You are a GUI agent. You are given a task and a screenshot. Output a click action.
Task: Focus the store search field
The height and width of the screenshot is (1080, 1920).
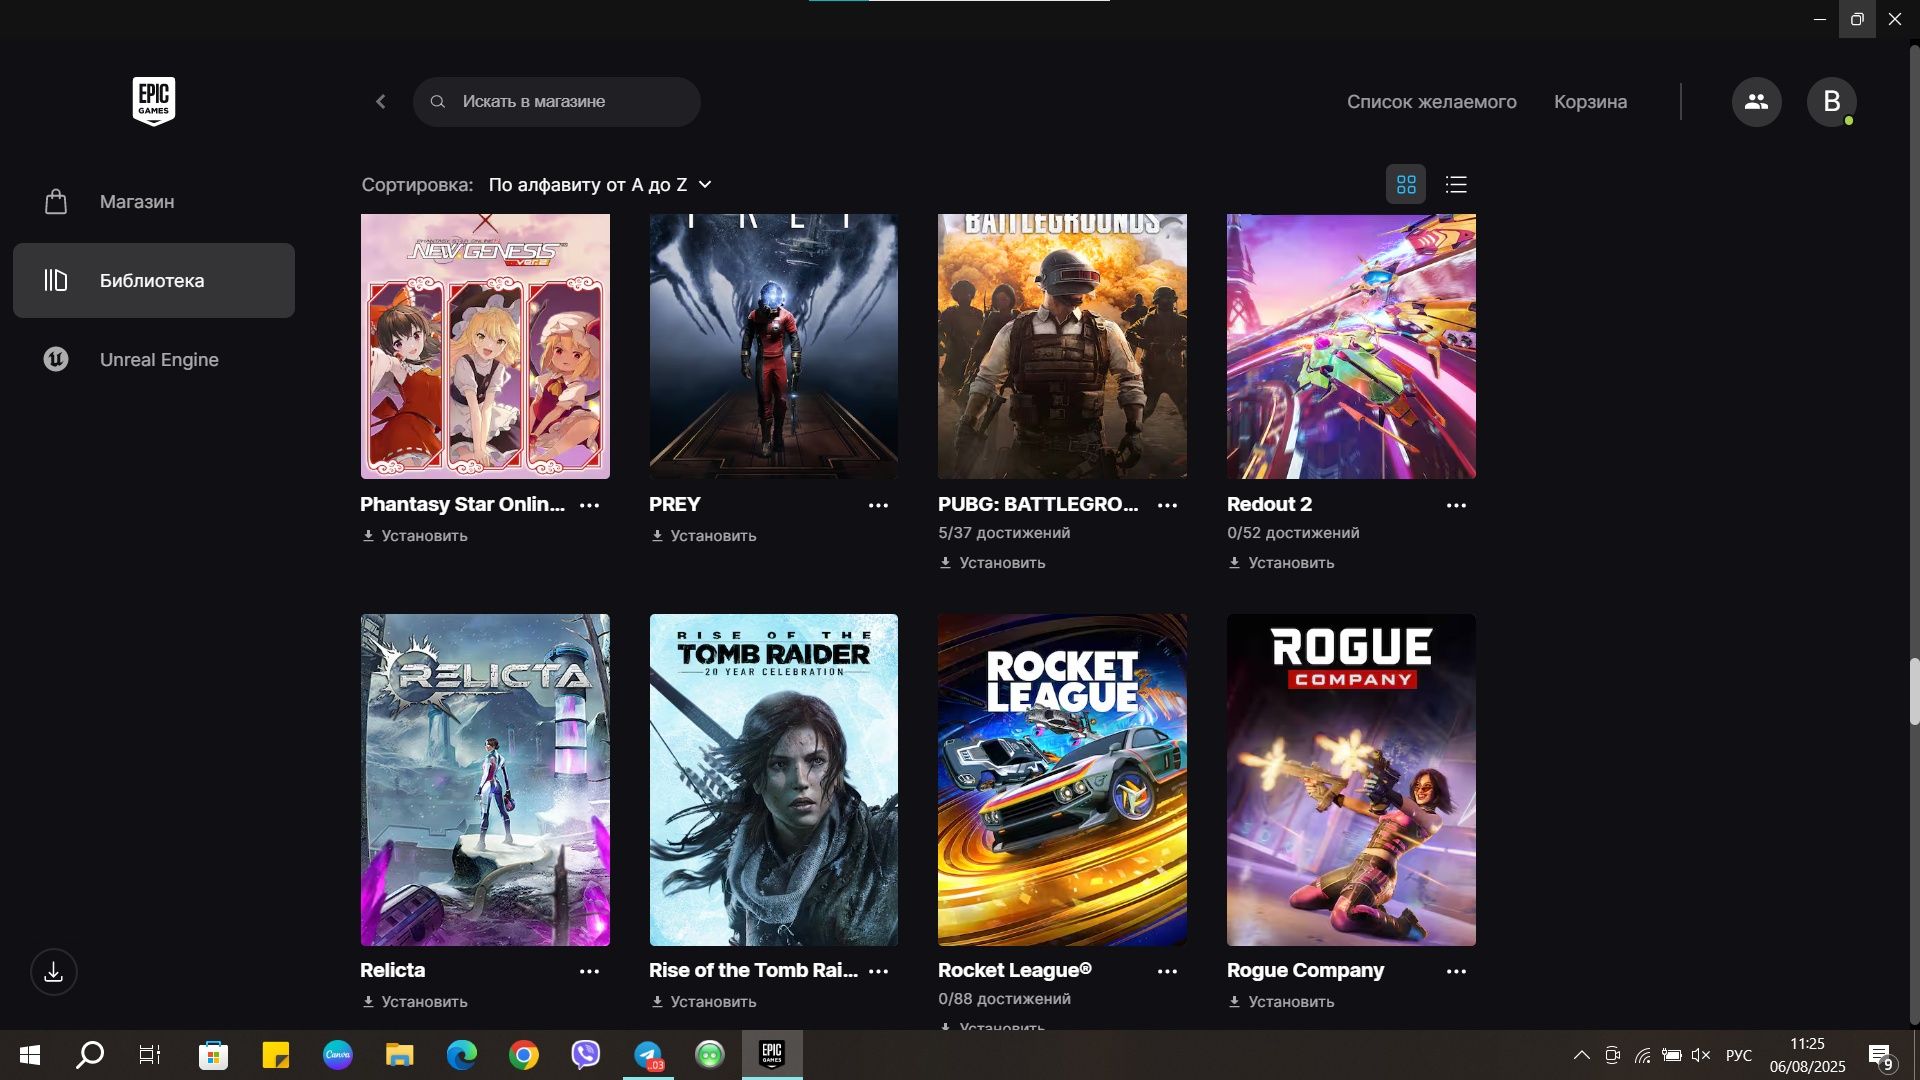[557, 102]
